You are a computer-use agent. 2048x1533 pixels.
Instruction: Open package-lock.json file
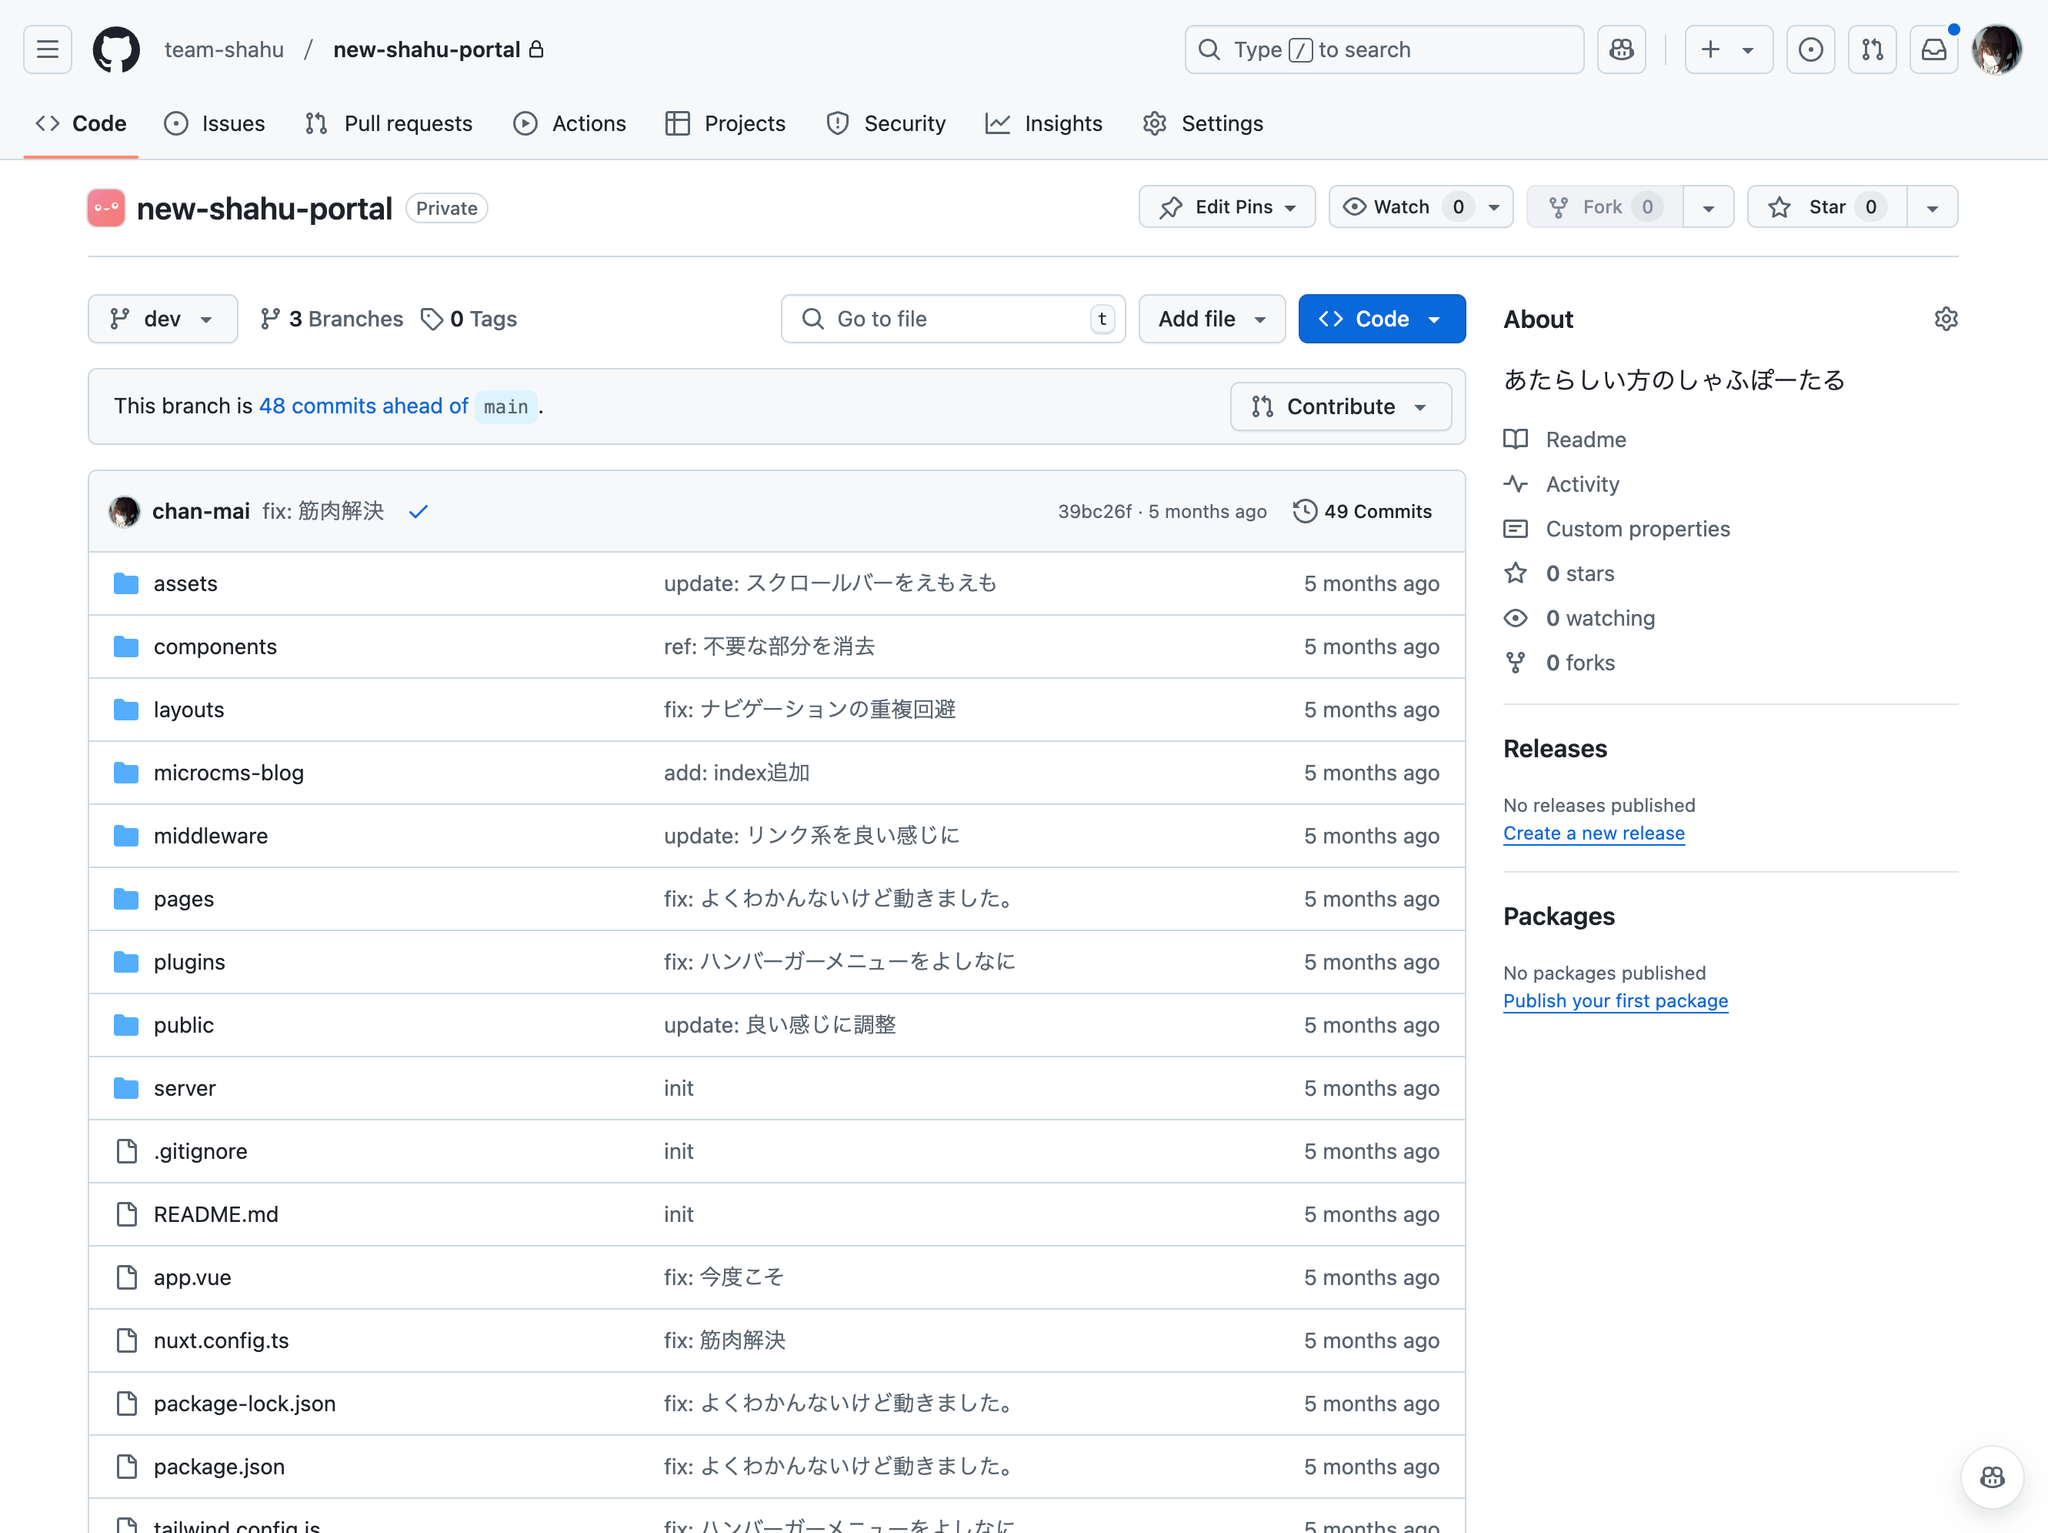tap(245, 1404)
